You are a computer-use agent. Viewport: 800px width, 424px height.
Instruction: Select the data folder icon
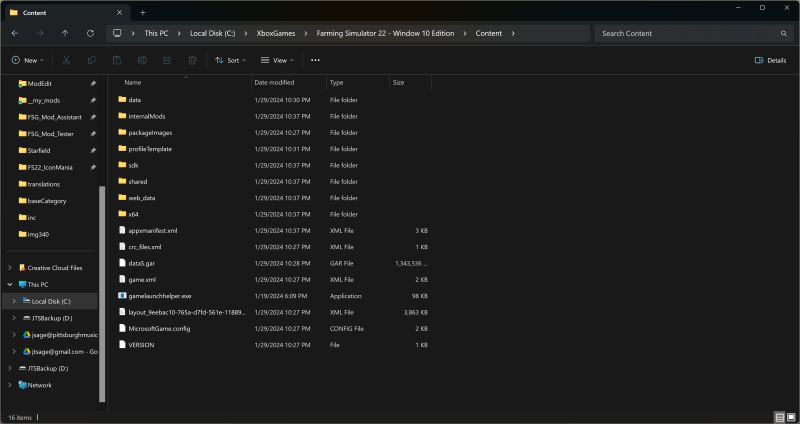coord(122,100)
